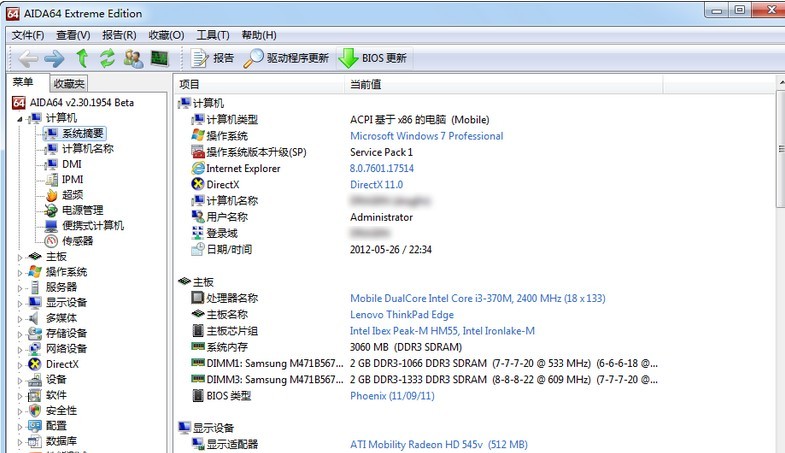Expand the 存储设备 tree node
Image resolution: width=785 pixels, height=453 pixels.
[20, 334]
